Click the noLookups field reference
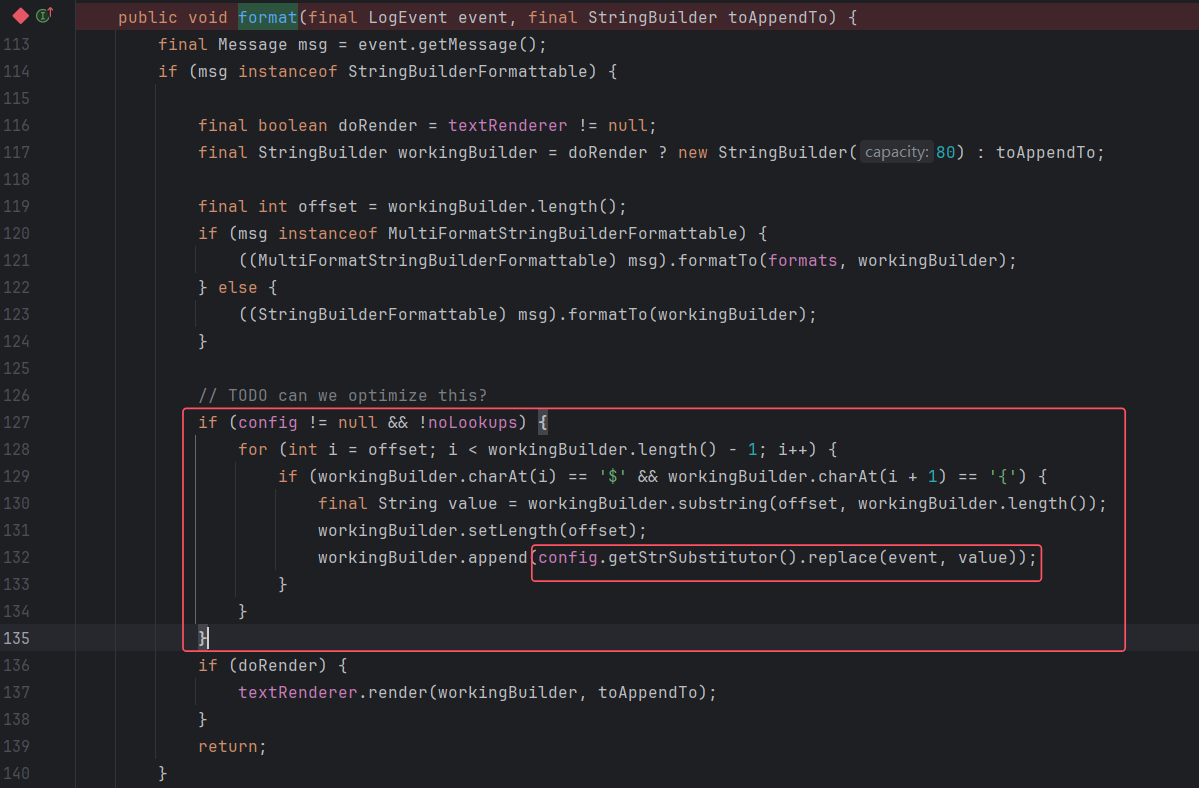Viewport: 1199px width, 788px height. coord(477,422)
